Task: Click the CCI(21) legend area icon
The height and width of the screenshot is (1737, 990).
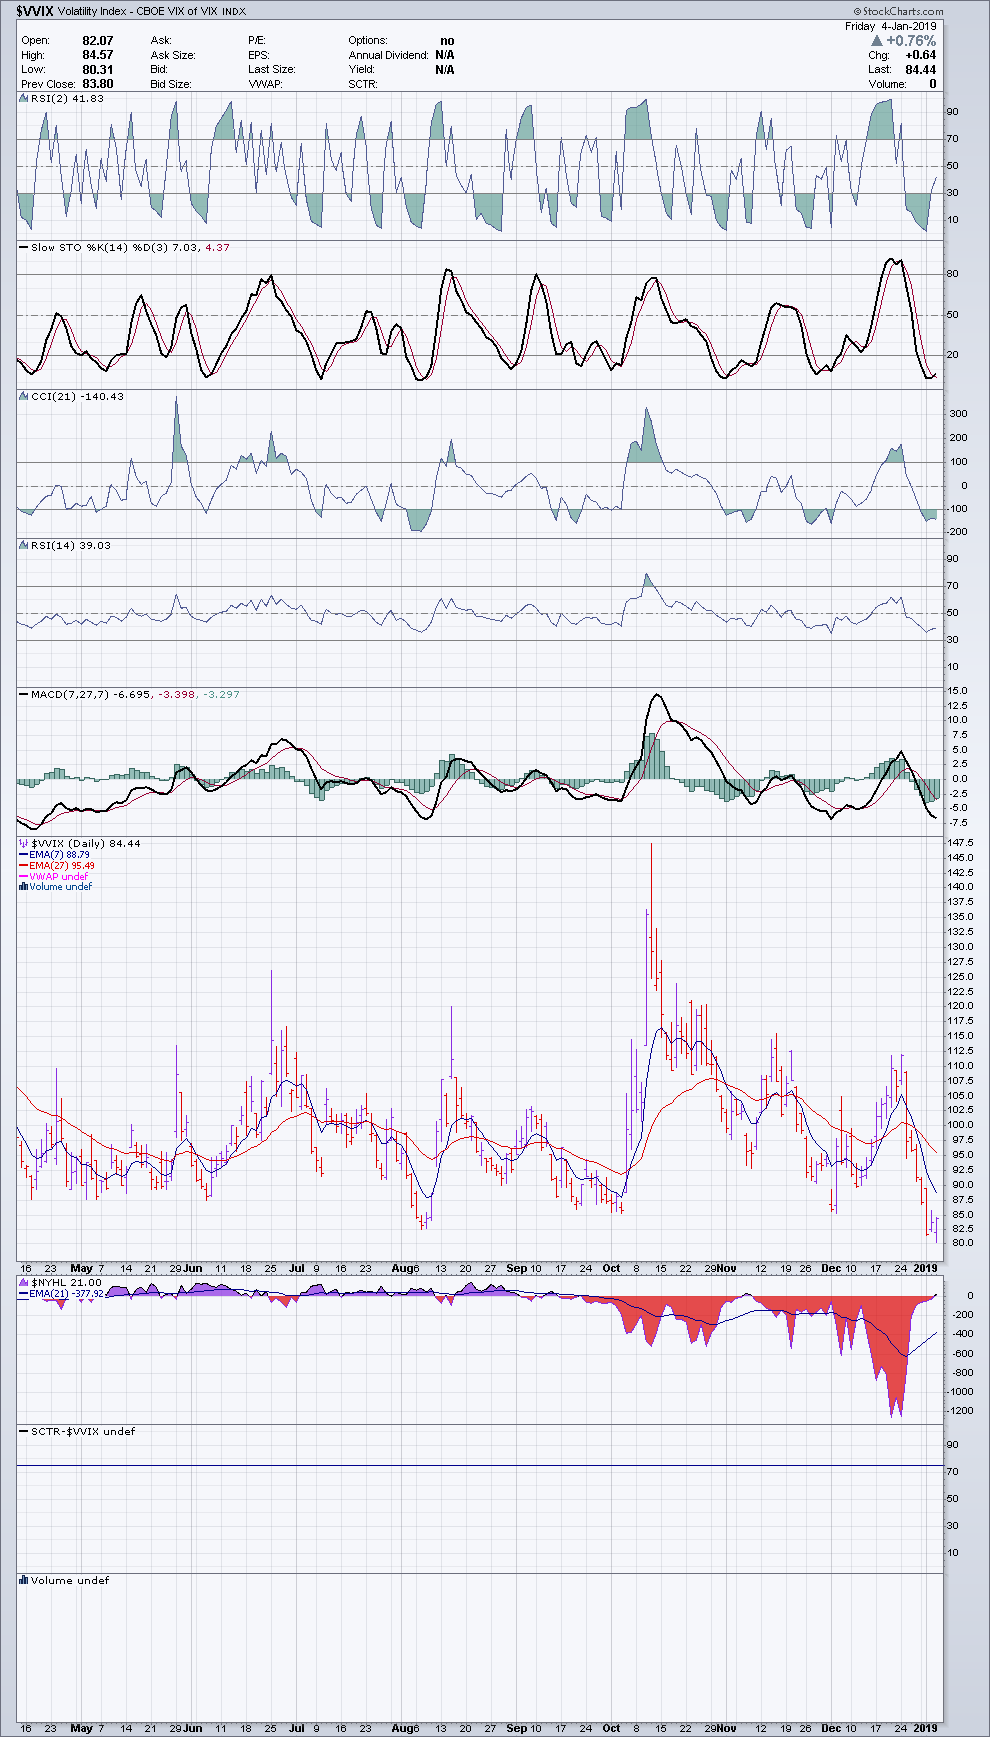Action: pos(23,396)
